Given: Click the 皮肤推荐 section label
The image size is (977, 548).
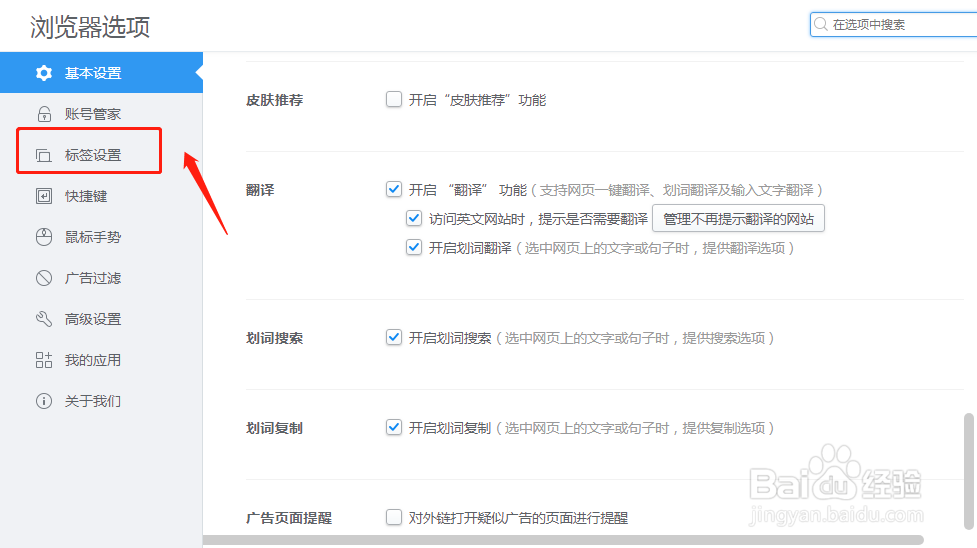Looking at the screenshot, I should click(275, 100).
